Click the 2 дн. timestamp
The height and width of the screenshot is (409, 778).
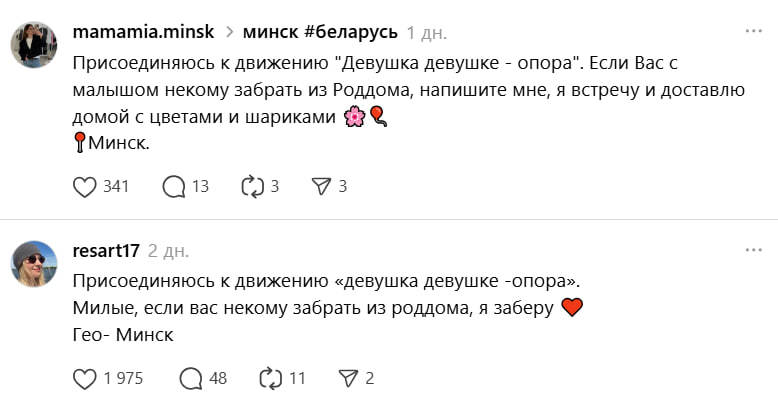(x=168, y=250)
